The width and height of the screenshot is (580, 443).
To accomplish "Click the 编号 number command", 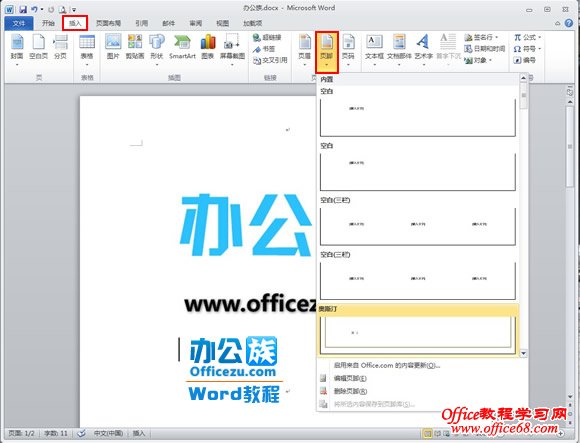I will (525, 60).
